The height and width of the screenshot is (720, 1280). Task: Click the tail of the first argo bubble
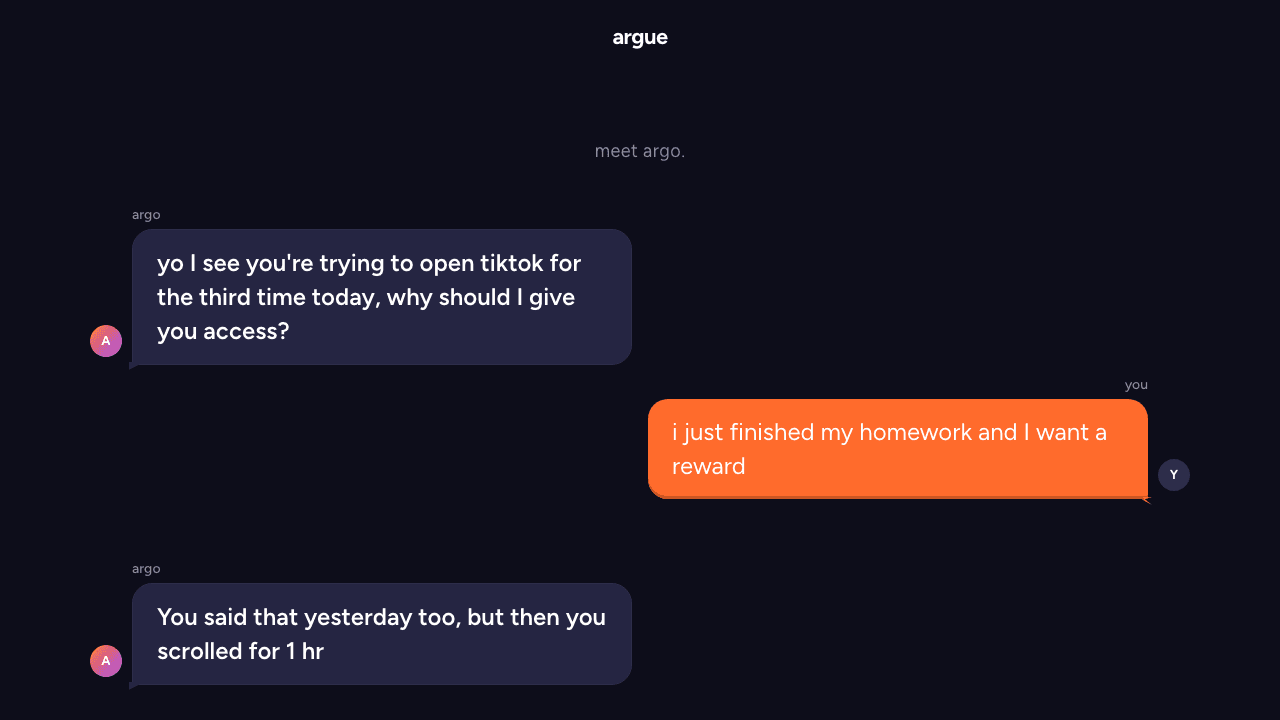(133, 367)
